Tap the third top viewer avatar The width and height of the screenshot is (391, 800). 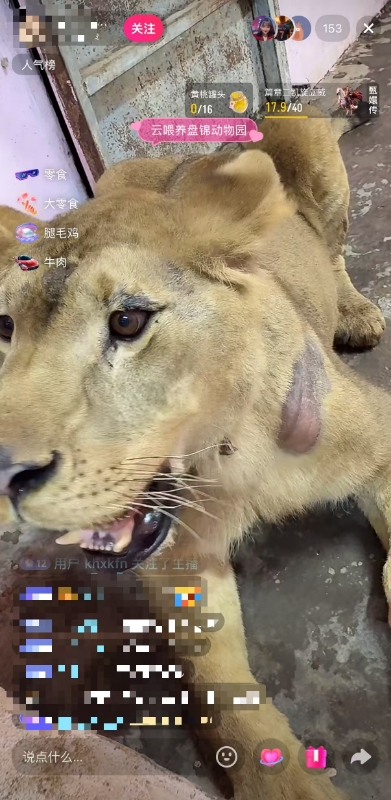pyautogui.click(x=301, y=29)
